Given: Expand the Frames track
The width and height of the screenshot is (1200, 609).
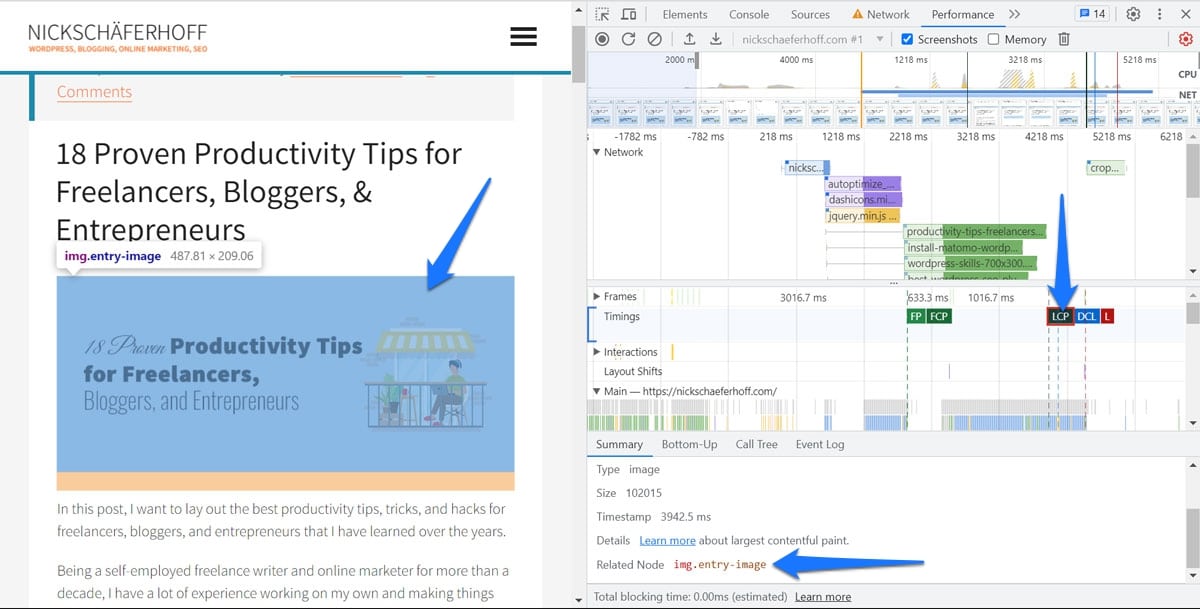Looking at the screenshot, I should click(597, 297).
